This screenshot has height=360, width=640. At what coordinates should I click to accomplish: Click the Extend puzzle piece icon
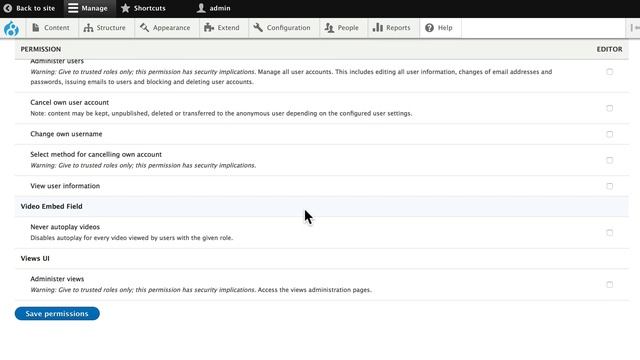pos(209,28)
